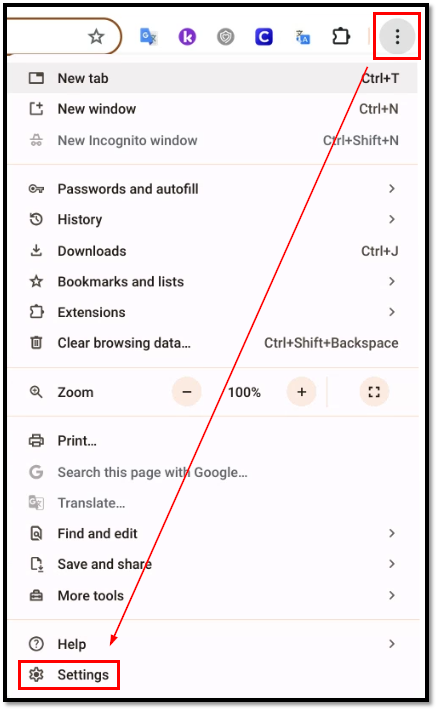Click the three-dot Chrome menu button
This screenshot has height=711, width=438.
[x=397, y=37]
